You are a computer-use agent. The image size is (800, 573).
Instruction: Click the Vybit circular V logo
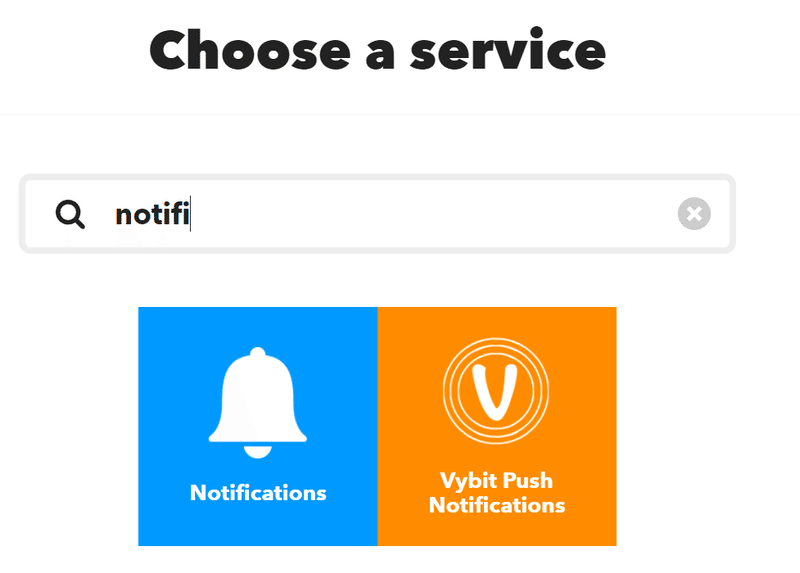click(496, 391)
